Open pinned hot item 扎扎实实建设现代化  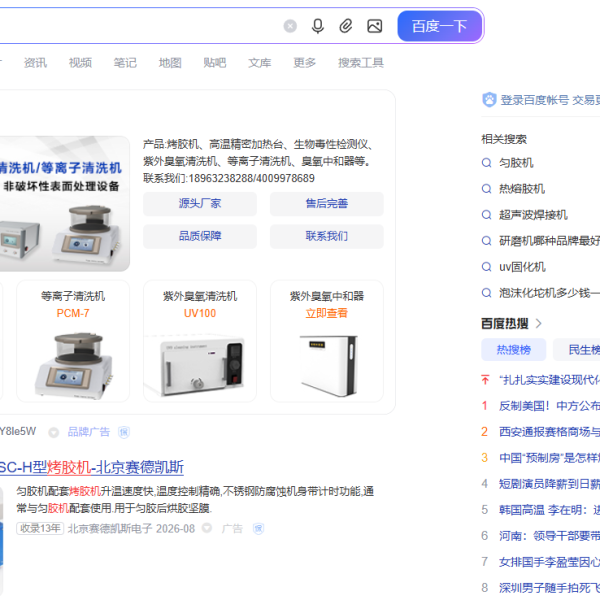click(x=549, y=380)
